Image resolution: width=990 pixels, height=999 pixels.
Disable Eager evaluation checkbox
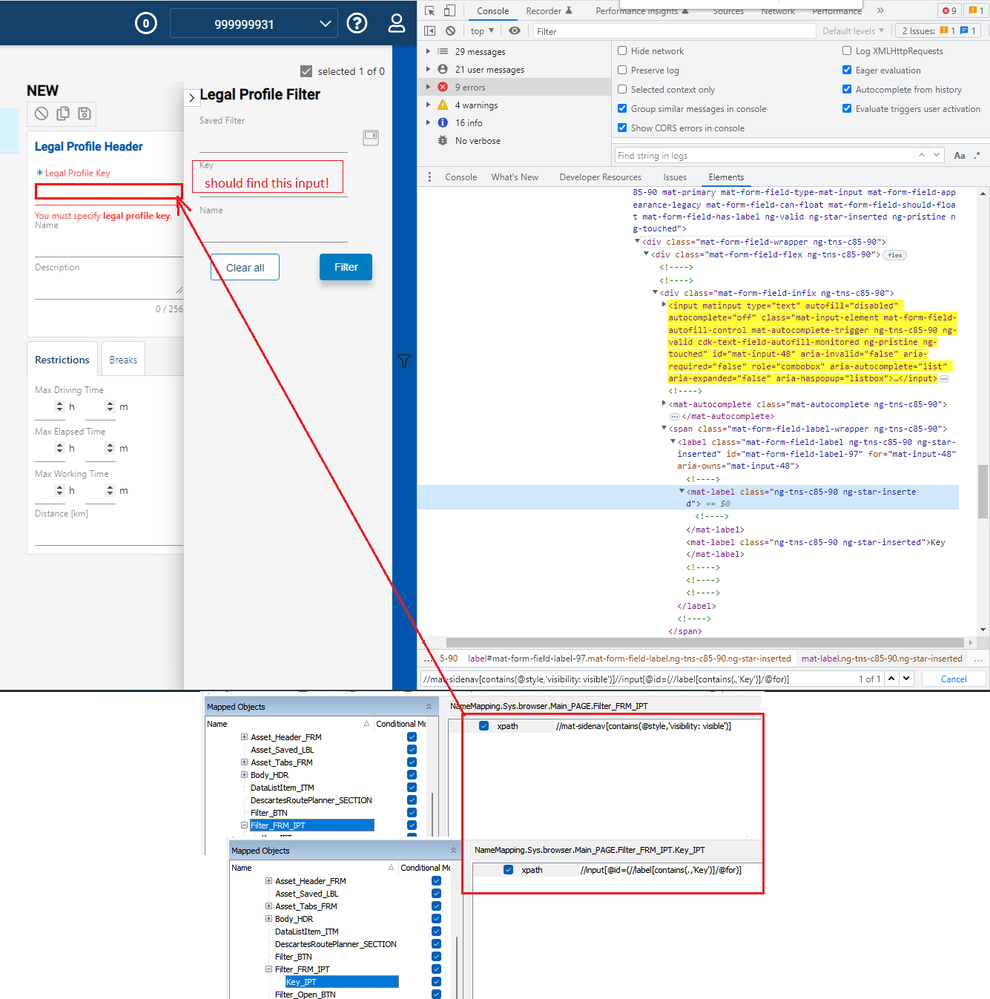[847, 69]
